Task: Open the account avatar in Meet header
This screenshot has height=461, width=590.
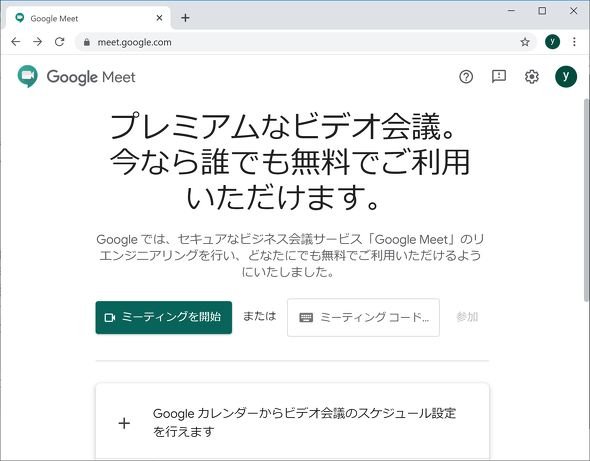Action: (x=566, y=76)
